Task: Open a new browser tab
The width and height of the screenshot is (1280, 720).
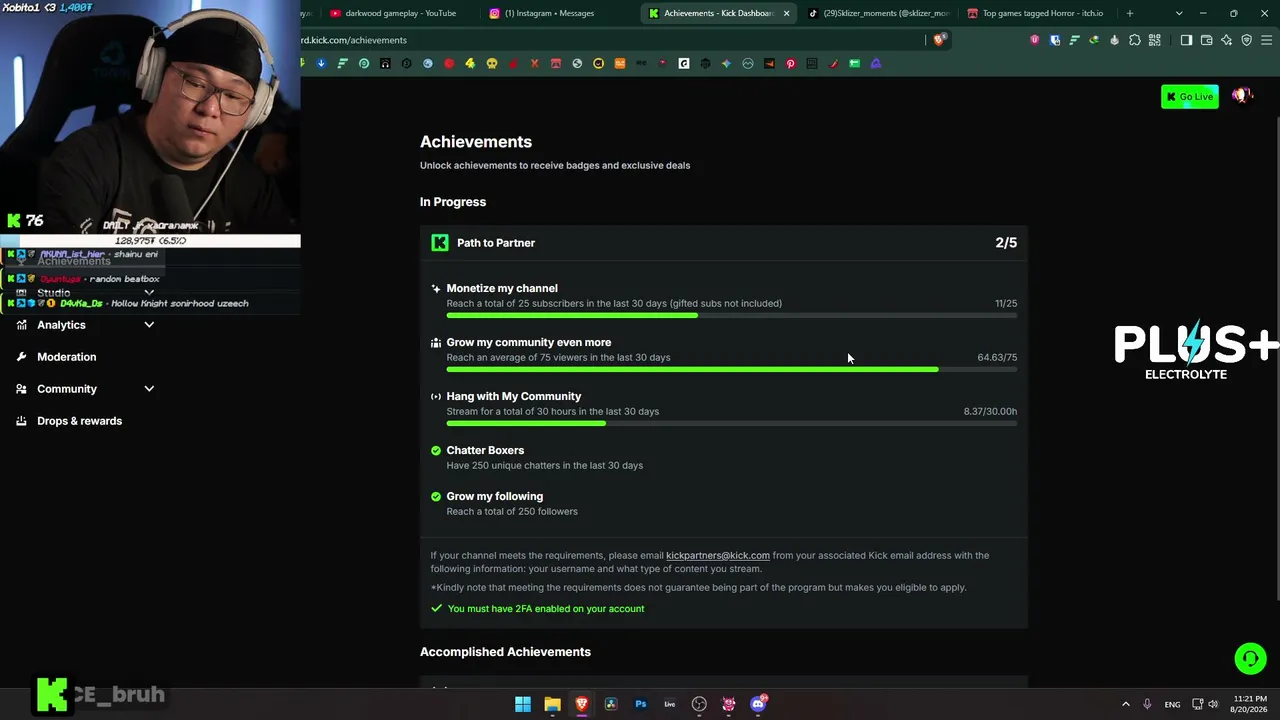Action: [1130, 13]
